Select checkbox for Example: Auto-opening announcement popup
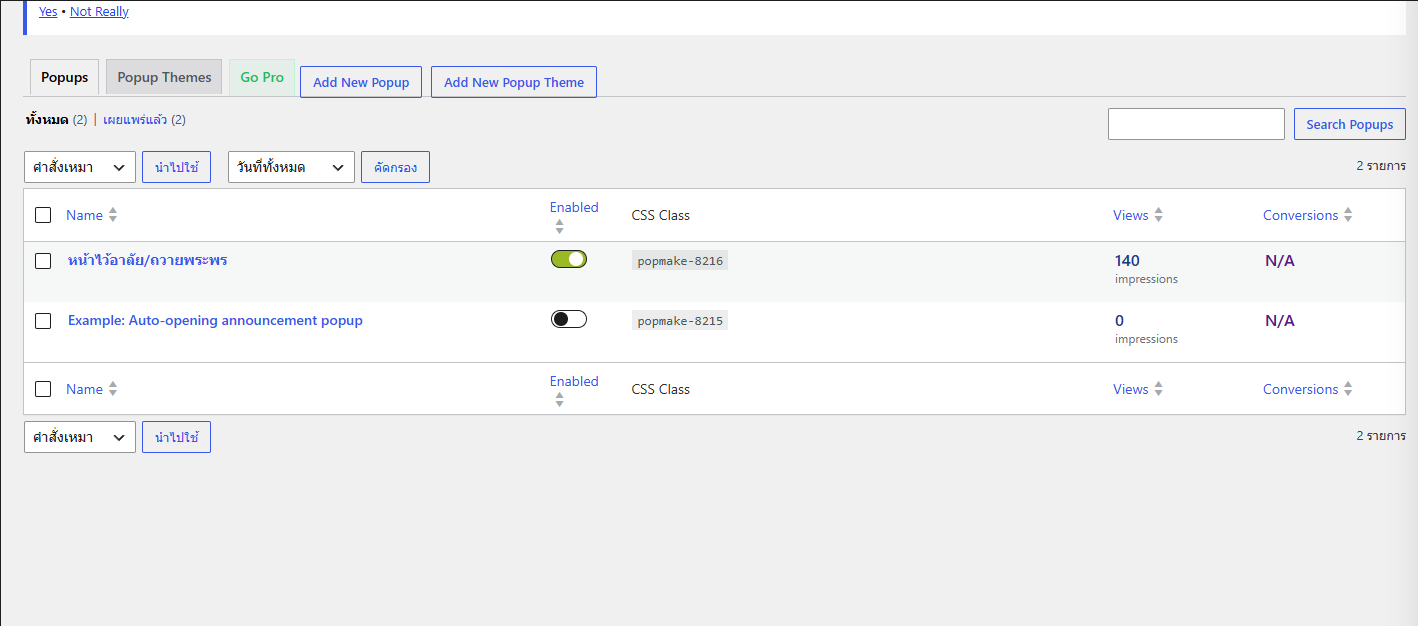The height and width of the screenshot is (626, 1418). 43,321
